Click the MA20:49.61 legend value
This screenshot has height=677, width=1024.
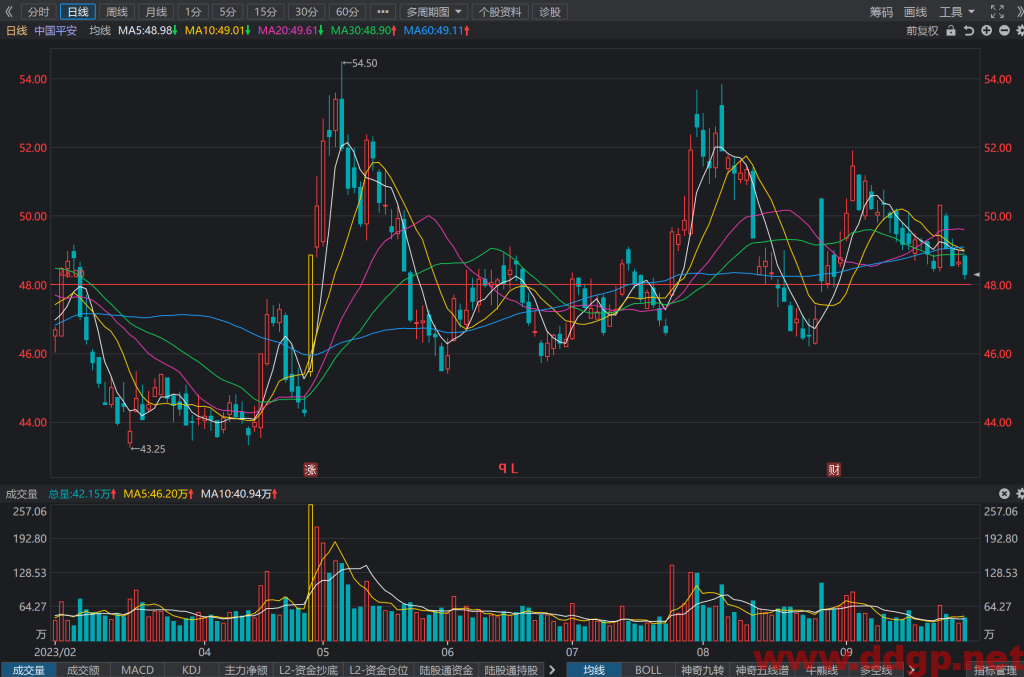pyautogui.click(x=291, y=31)
